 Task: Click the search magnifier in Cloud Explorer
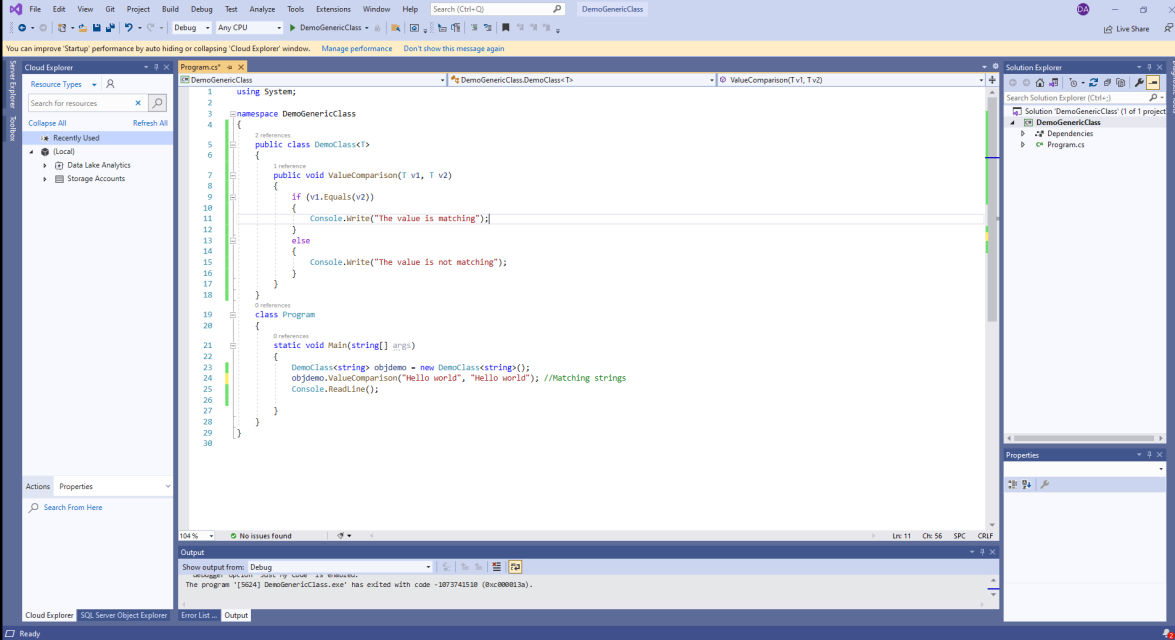click(159, 102)
